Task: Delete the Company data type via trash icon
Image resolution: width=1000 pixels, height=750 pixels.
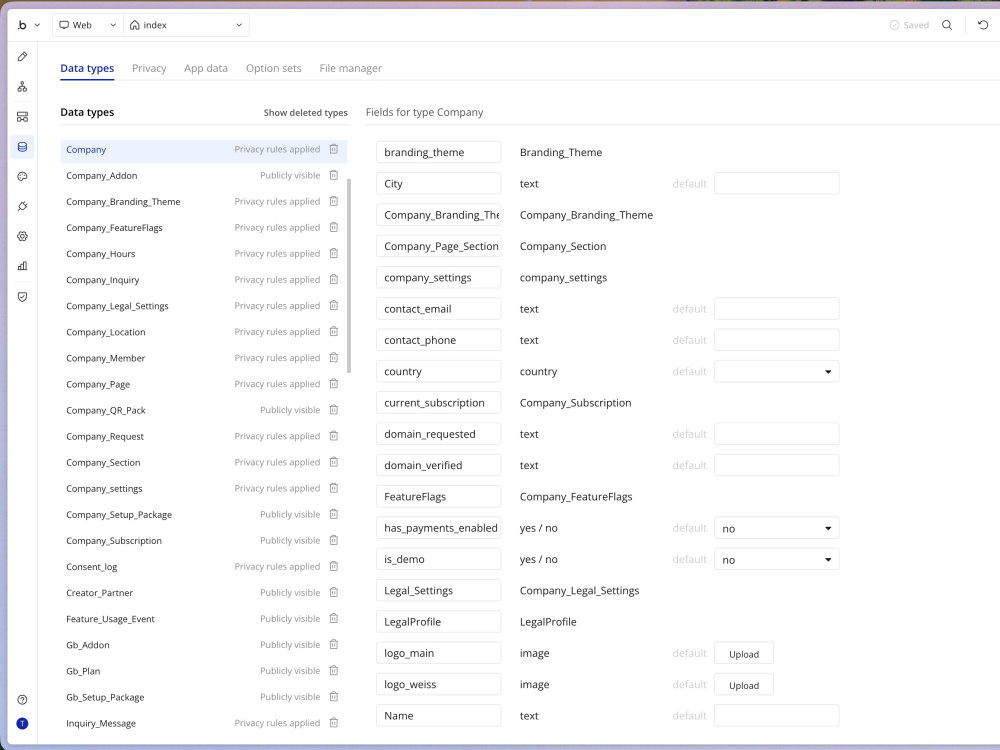Action: (x=334, y=149)
